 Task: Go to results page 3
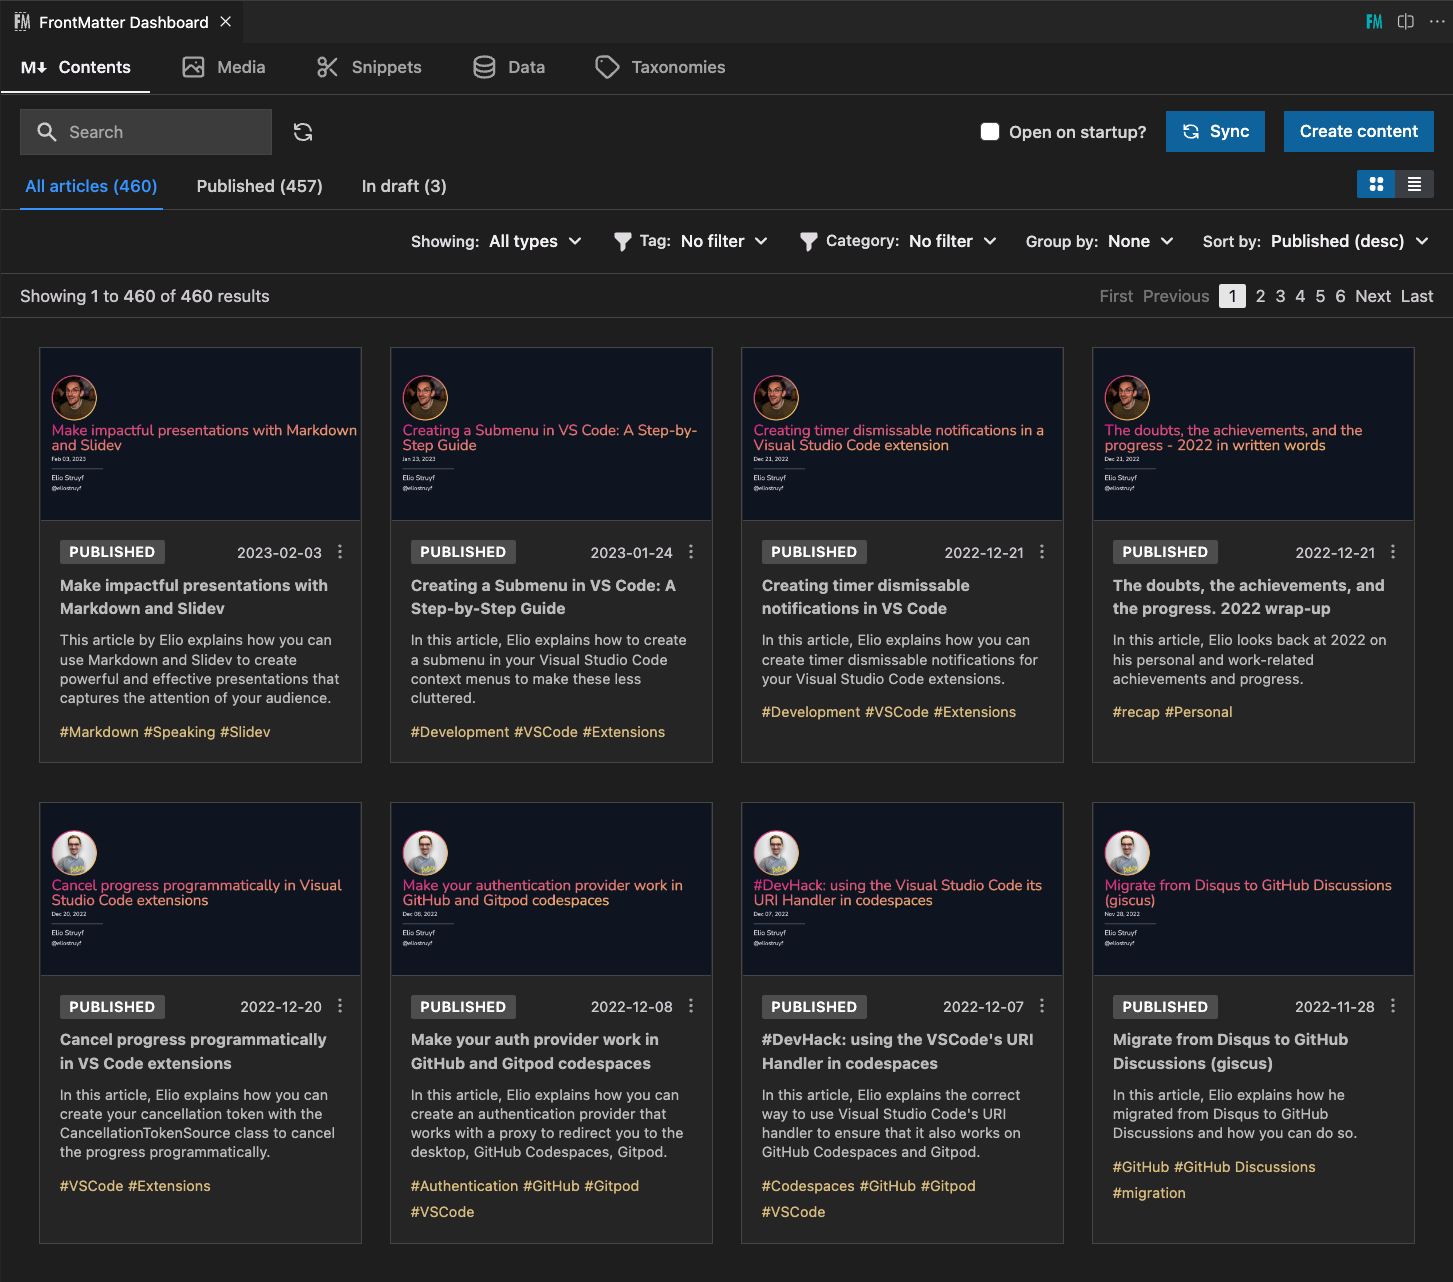(x=1280, y=296)
